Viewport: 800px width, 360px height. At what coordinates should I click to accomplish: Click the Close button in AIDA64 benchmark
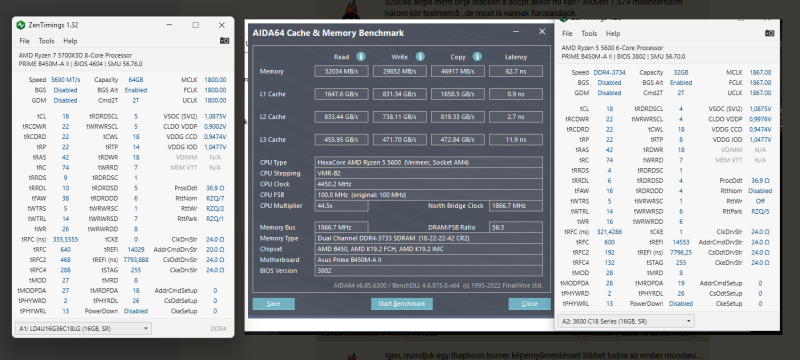click(x=530, y=304)
